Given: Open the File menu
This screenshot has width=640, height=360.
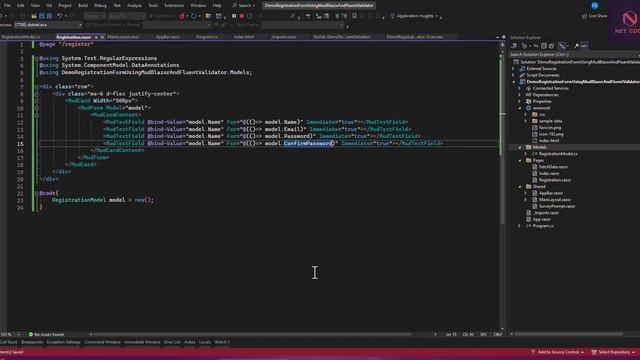Looking at the screenshot, I should [7, 5].
